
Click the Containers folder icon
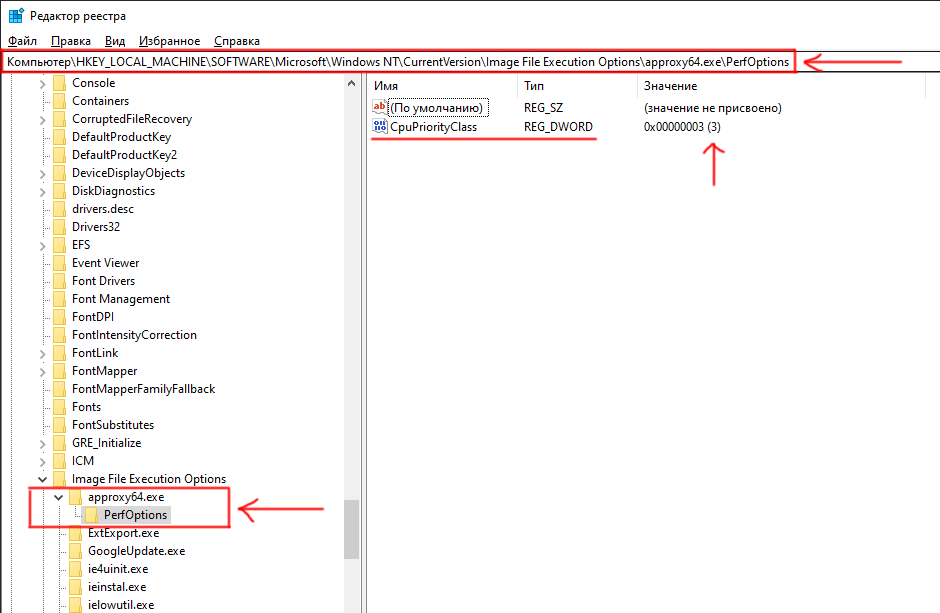click(x=59, y=101)
